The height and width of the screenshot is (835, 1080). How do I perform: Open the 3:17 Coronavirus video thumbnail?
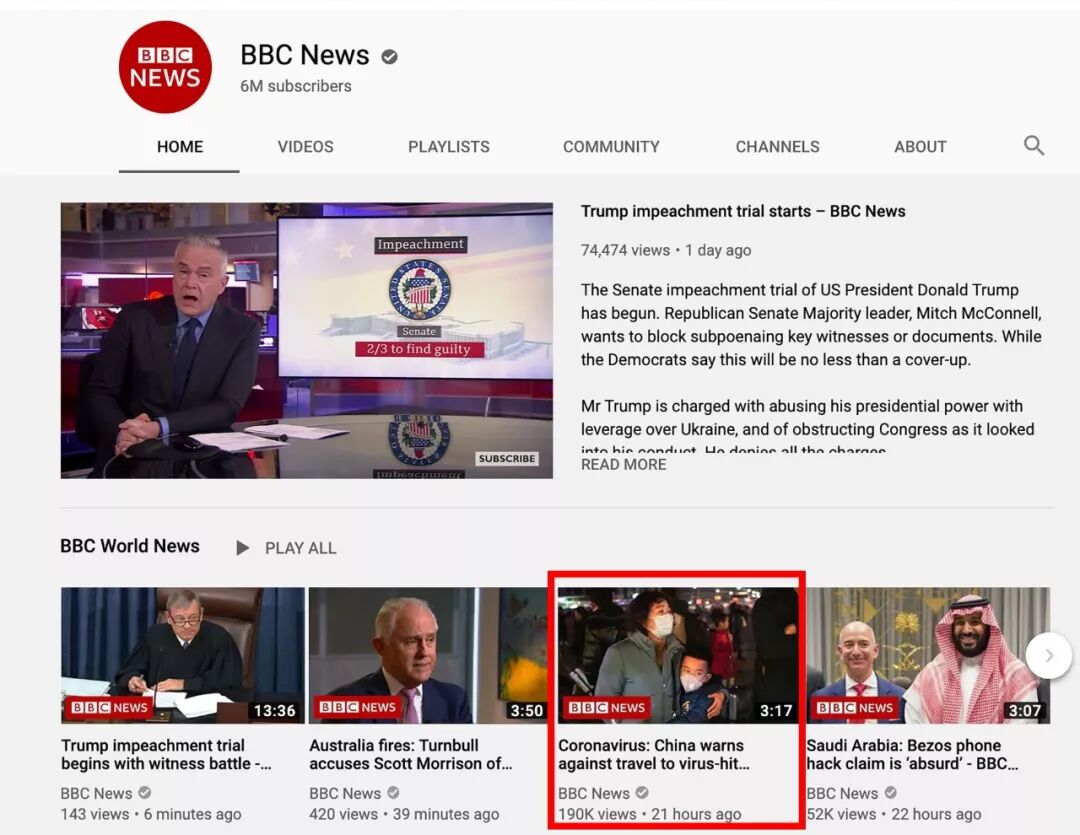678,655
